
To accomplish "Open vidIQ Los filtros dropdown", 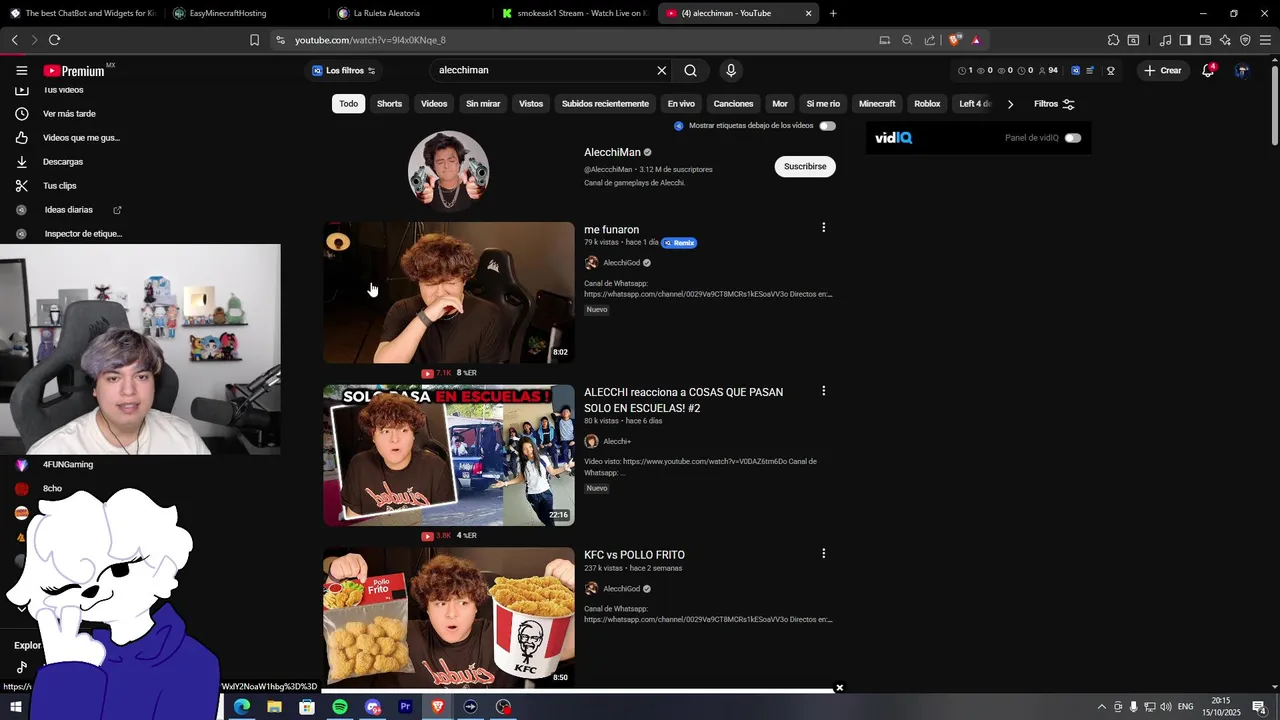I will pyautogui.click(x=343, y=71).
